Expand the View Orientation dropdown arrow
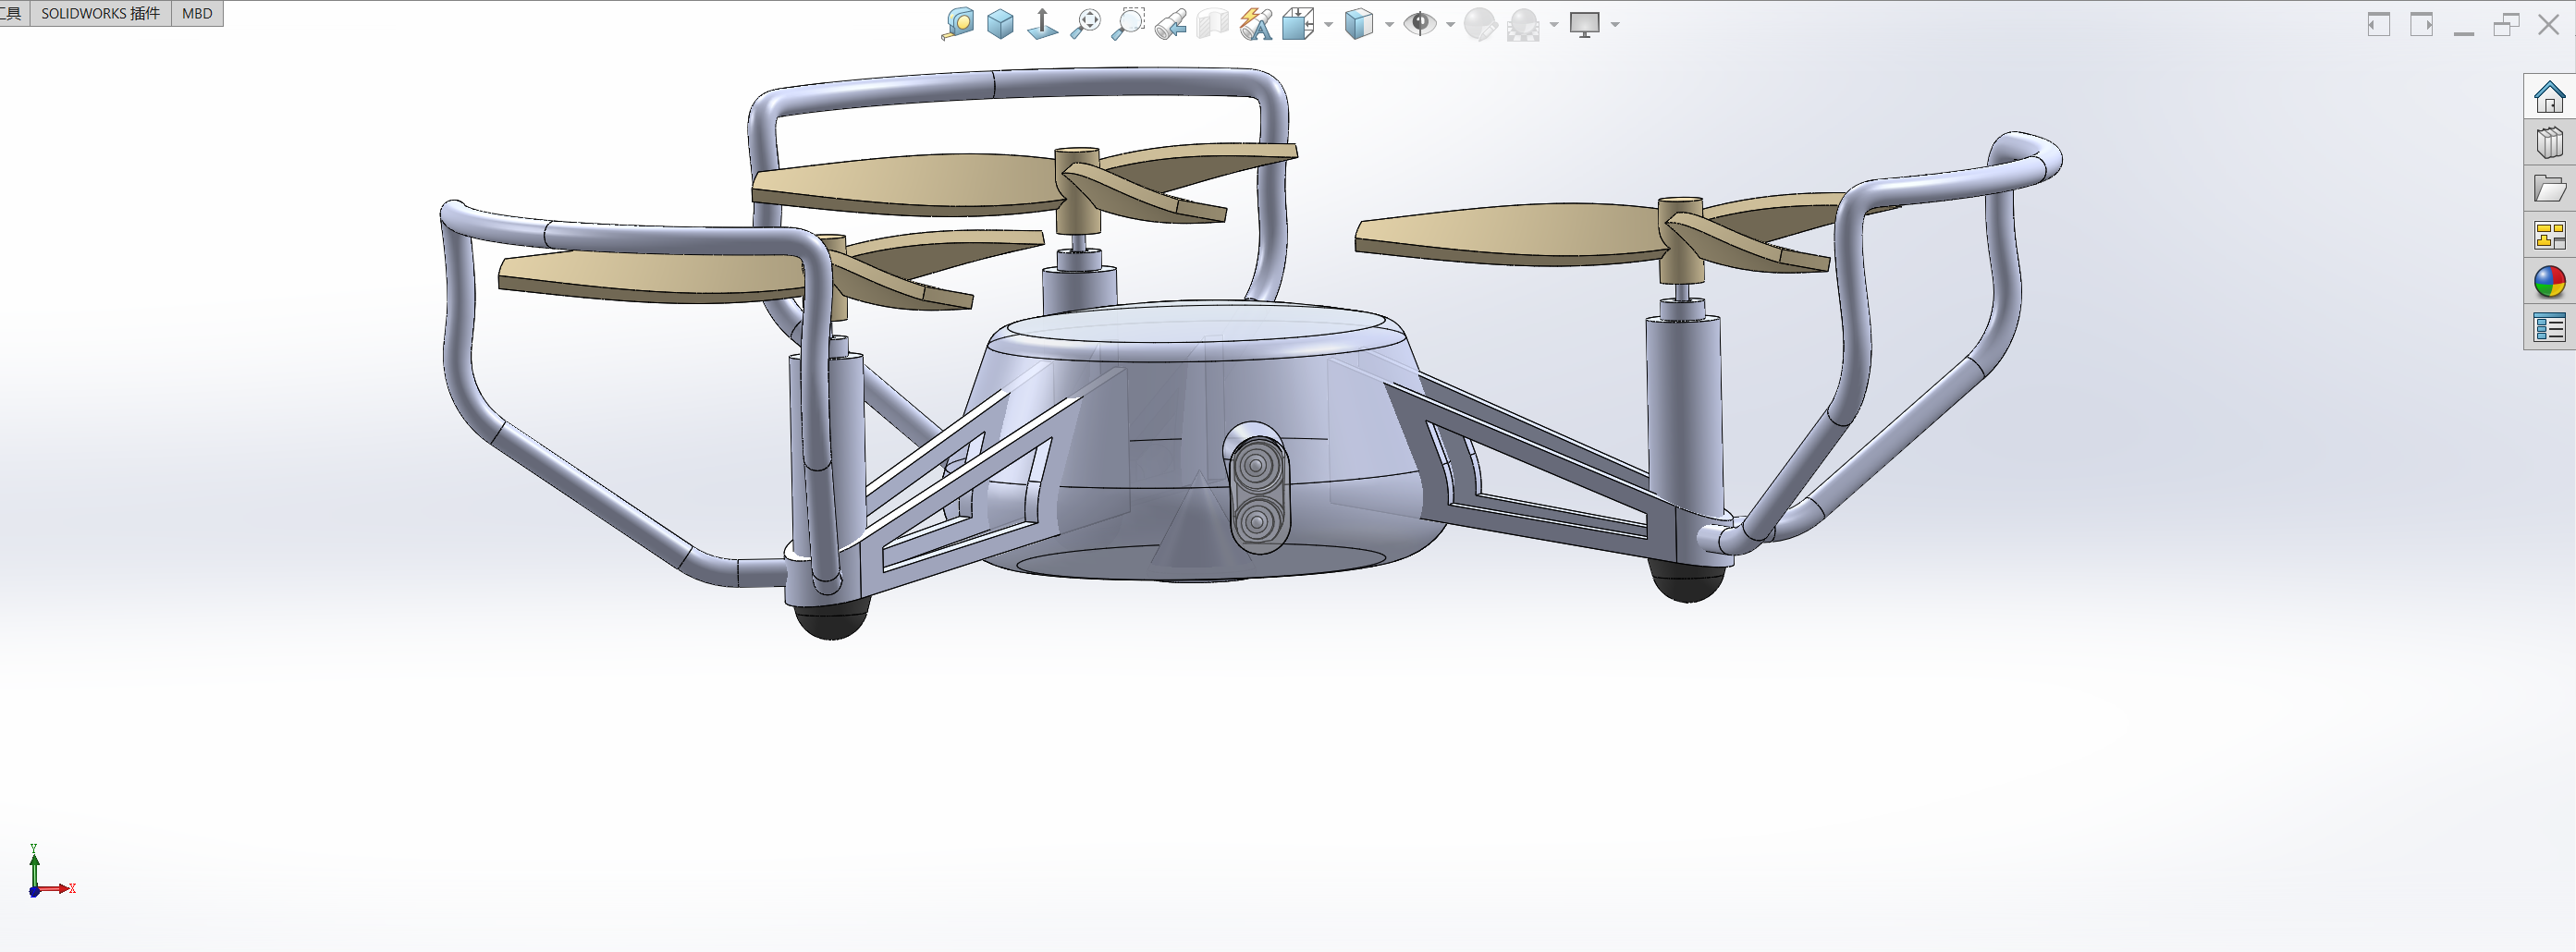The image size is (2576, 952). click(x=1329, y=25)
